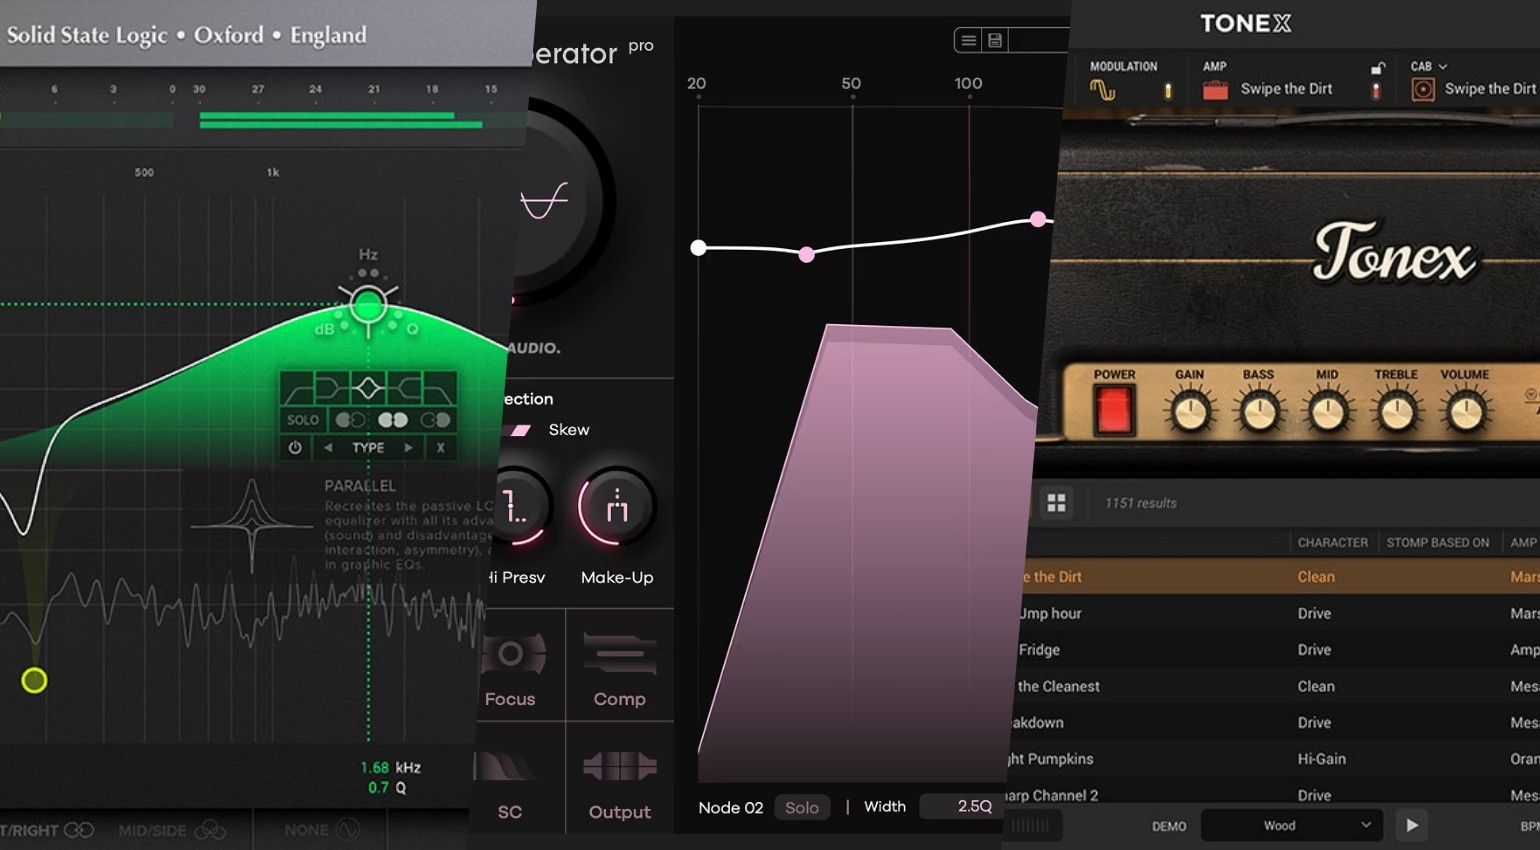The image size is (1540, 850).
Task: Open the hamburger preset menu
Action: (x=968, y=40)
